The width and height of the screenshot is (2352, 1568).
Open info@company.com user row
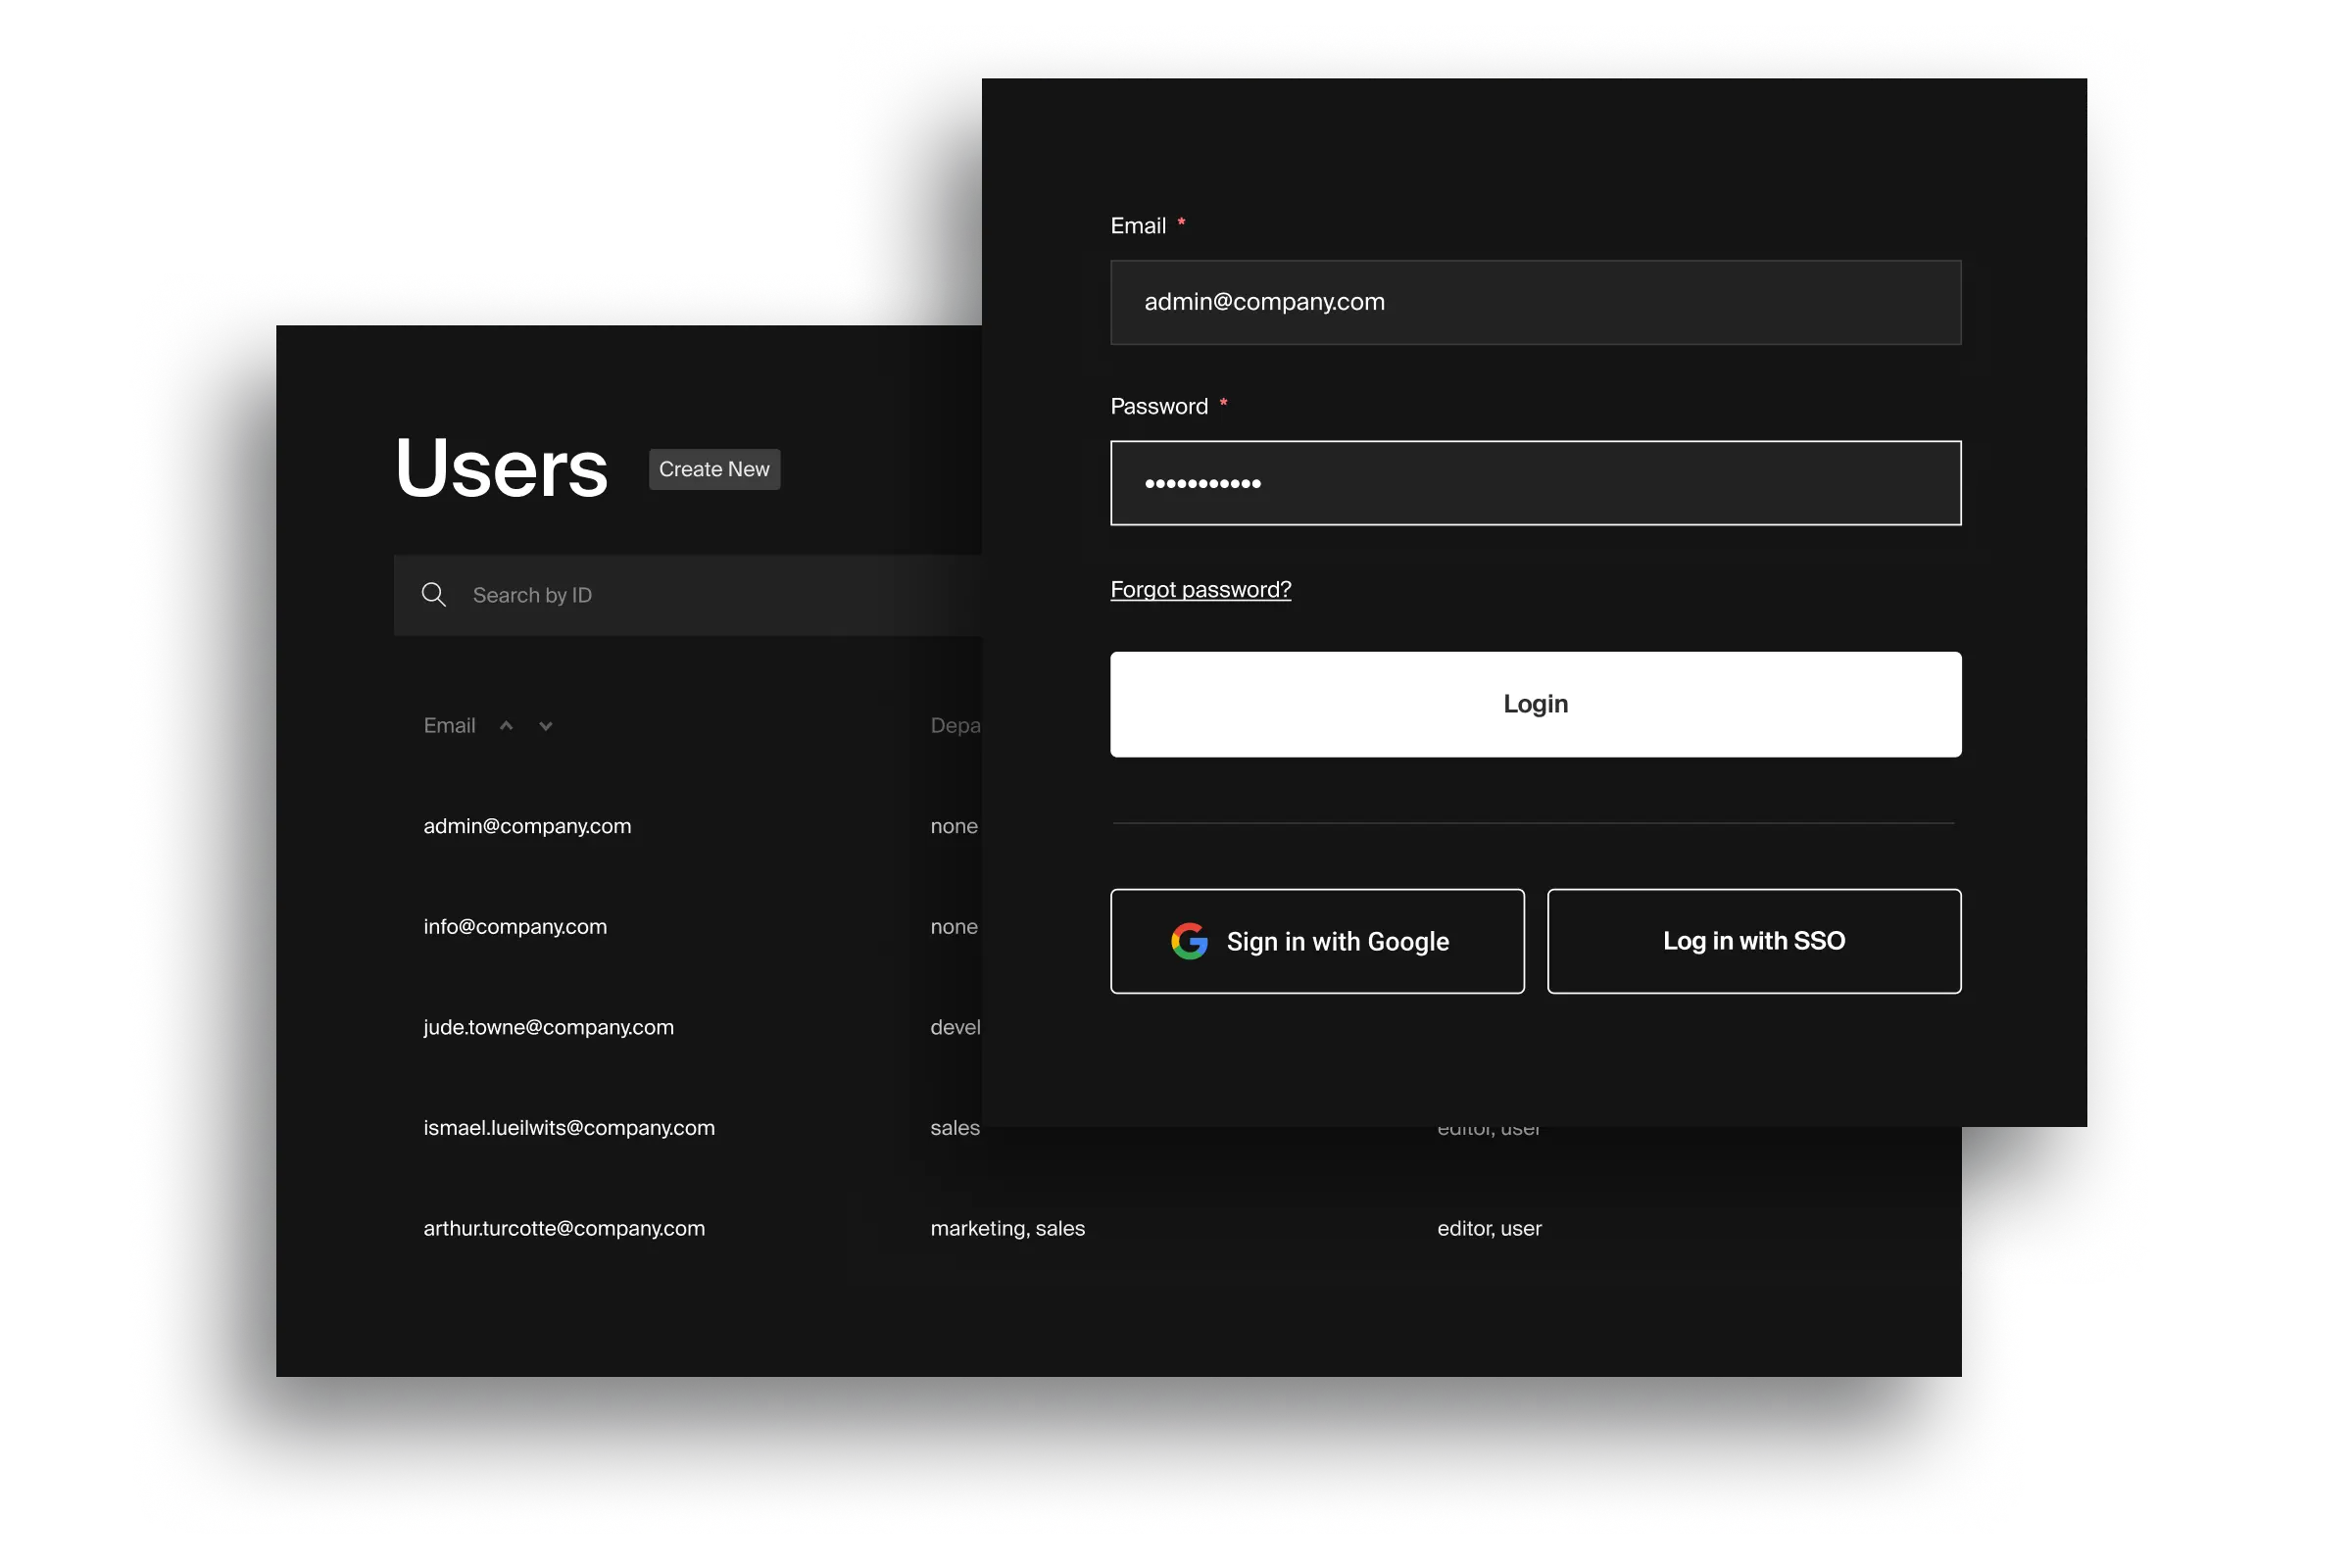coord(515,927)
